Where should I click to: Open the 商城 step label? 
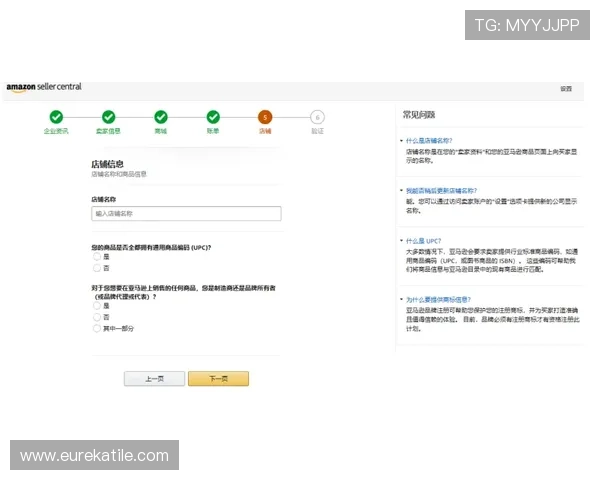[x=161, y=131]
